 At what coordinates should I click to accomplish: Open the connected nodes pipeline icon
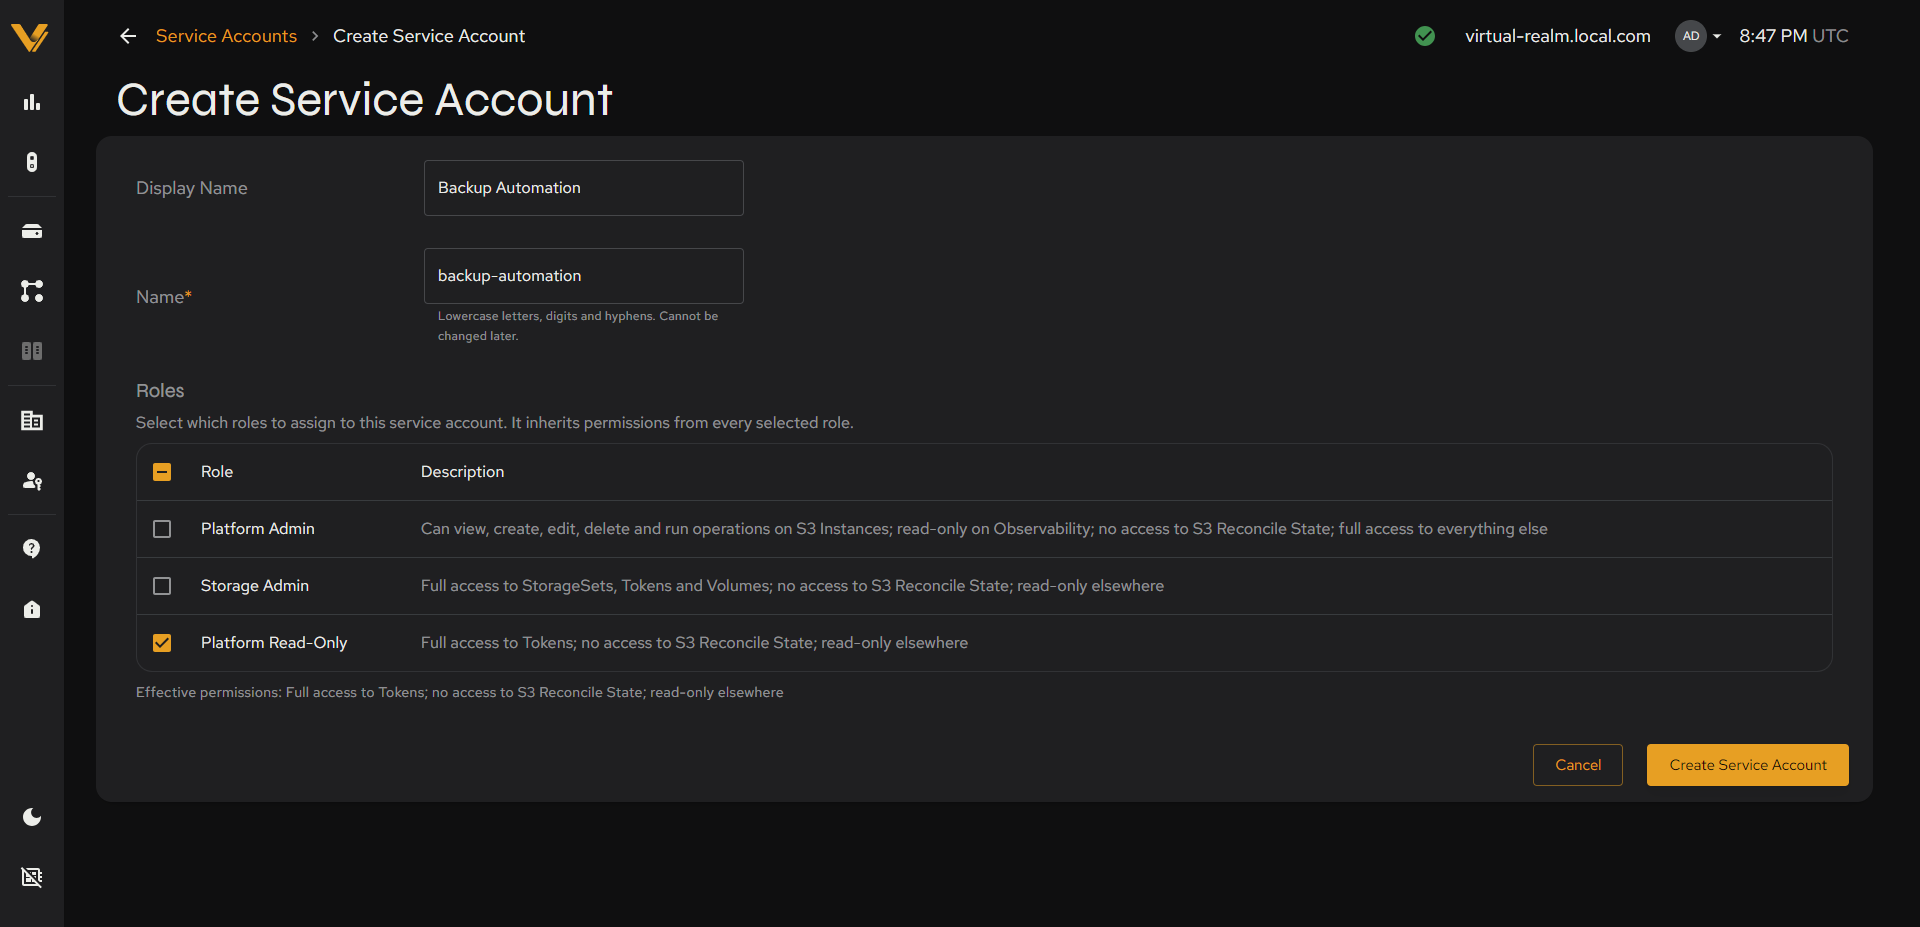[x=32, y=291]
